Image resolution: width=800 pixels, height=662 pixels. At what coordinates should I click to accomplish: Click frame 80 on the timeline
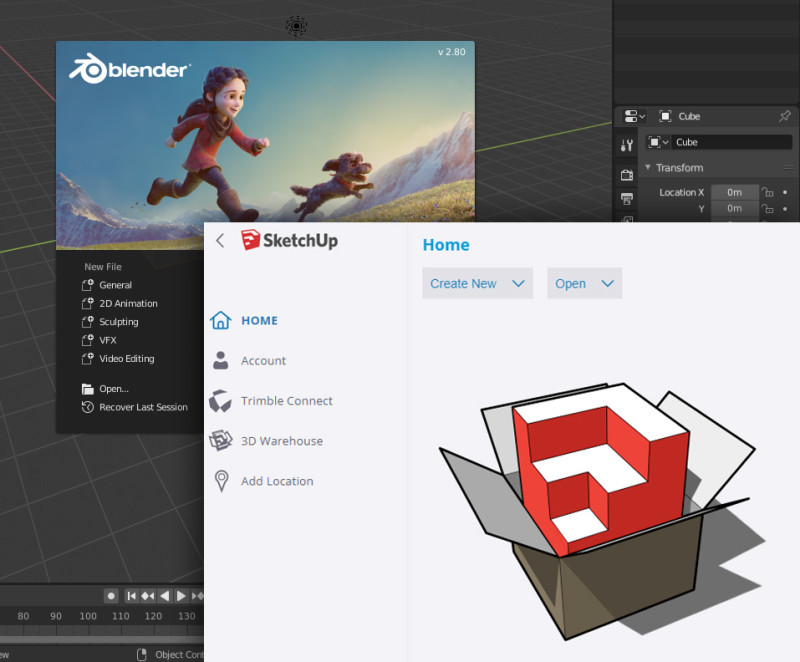coord(23,616)
